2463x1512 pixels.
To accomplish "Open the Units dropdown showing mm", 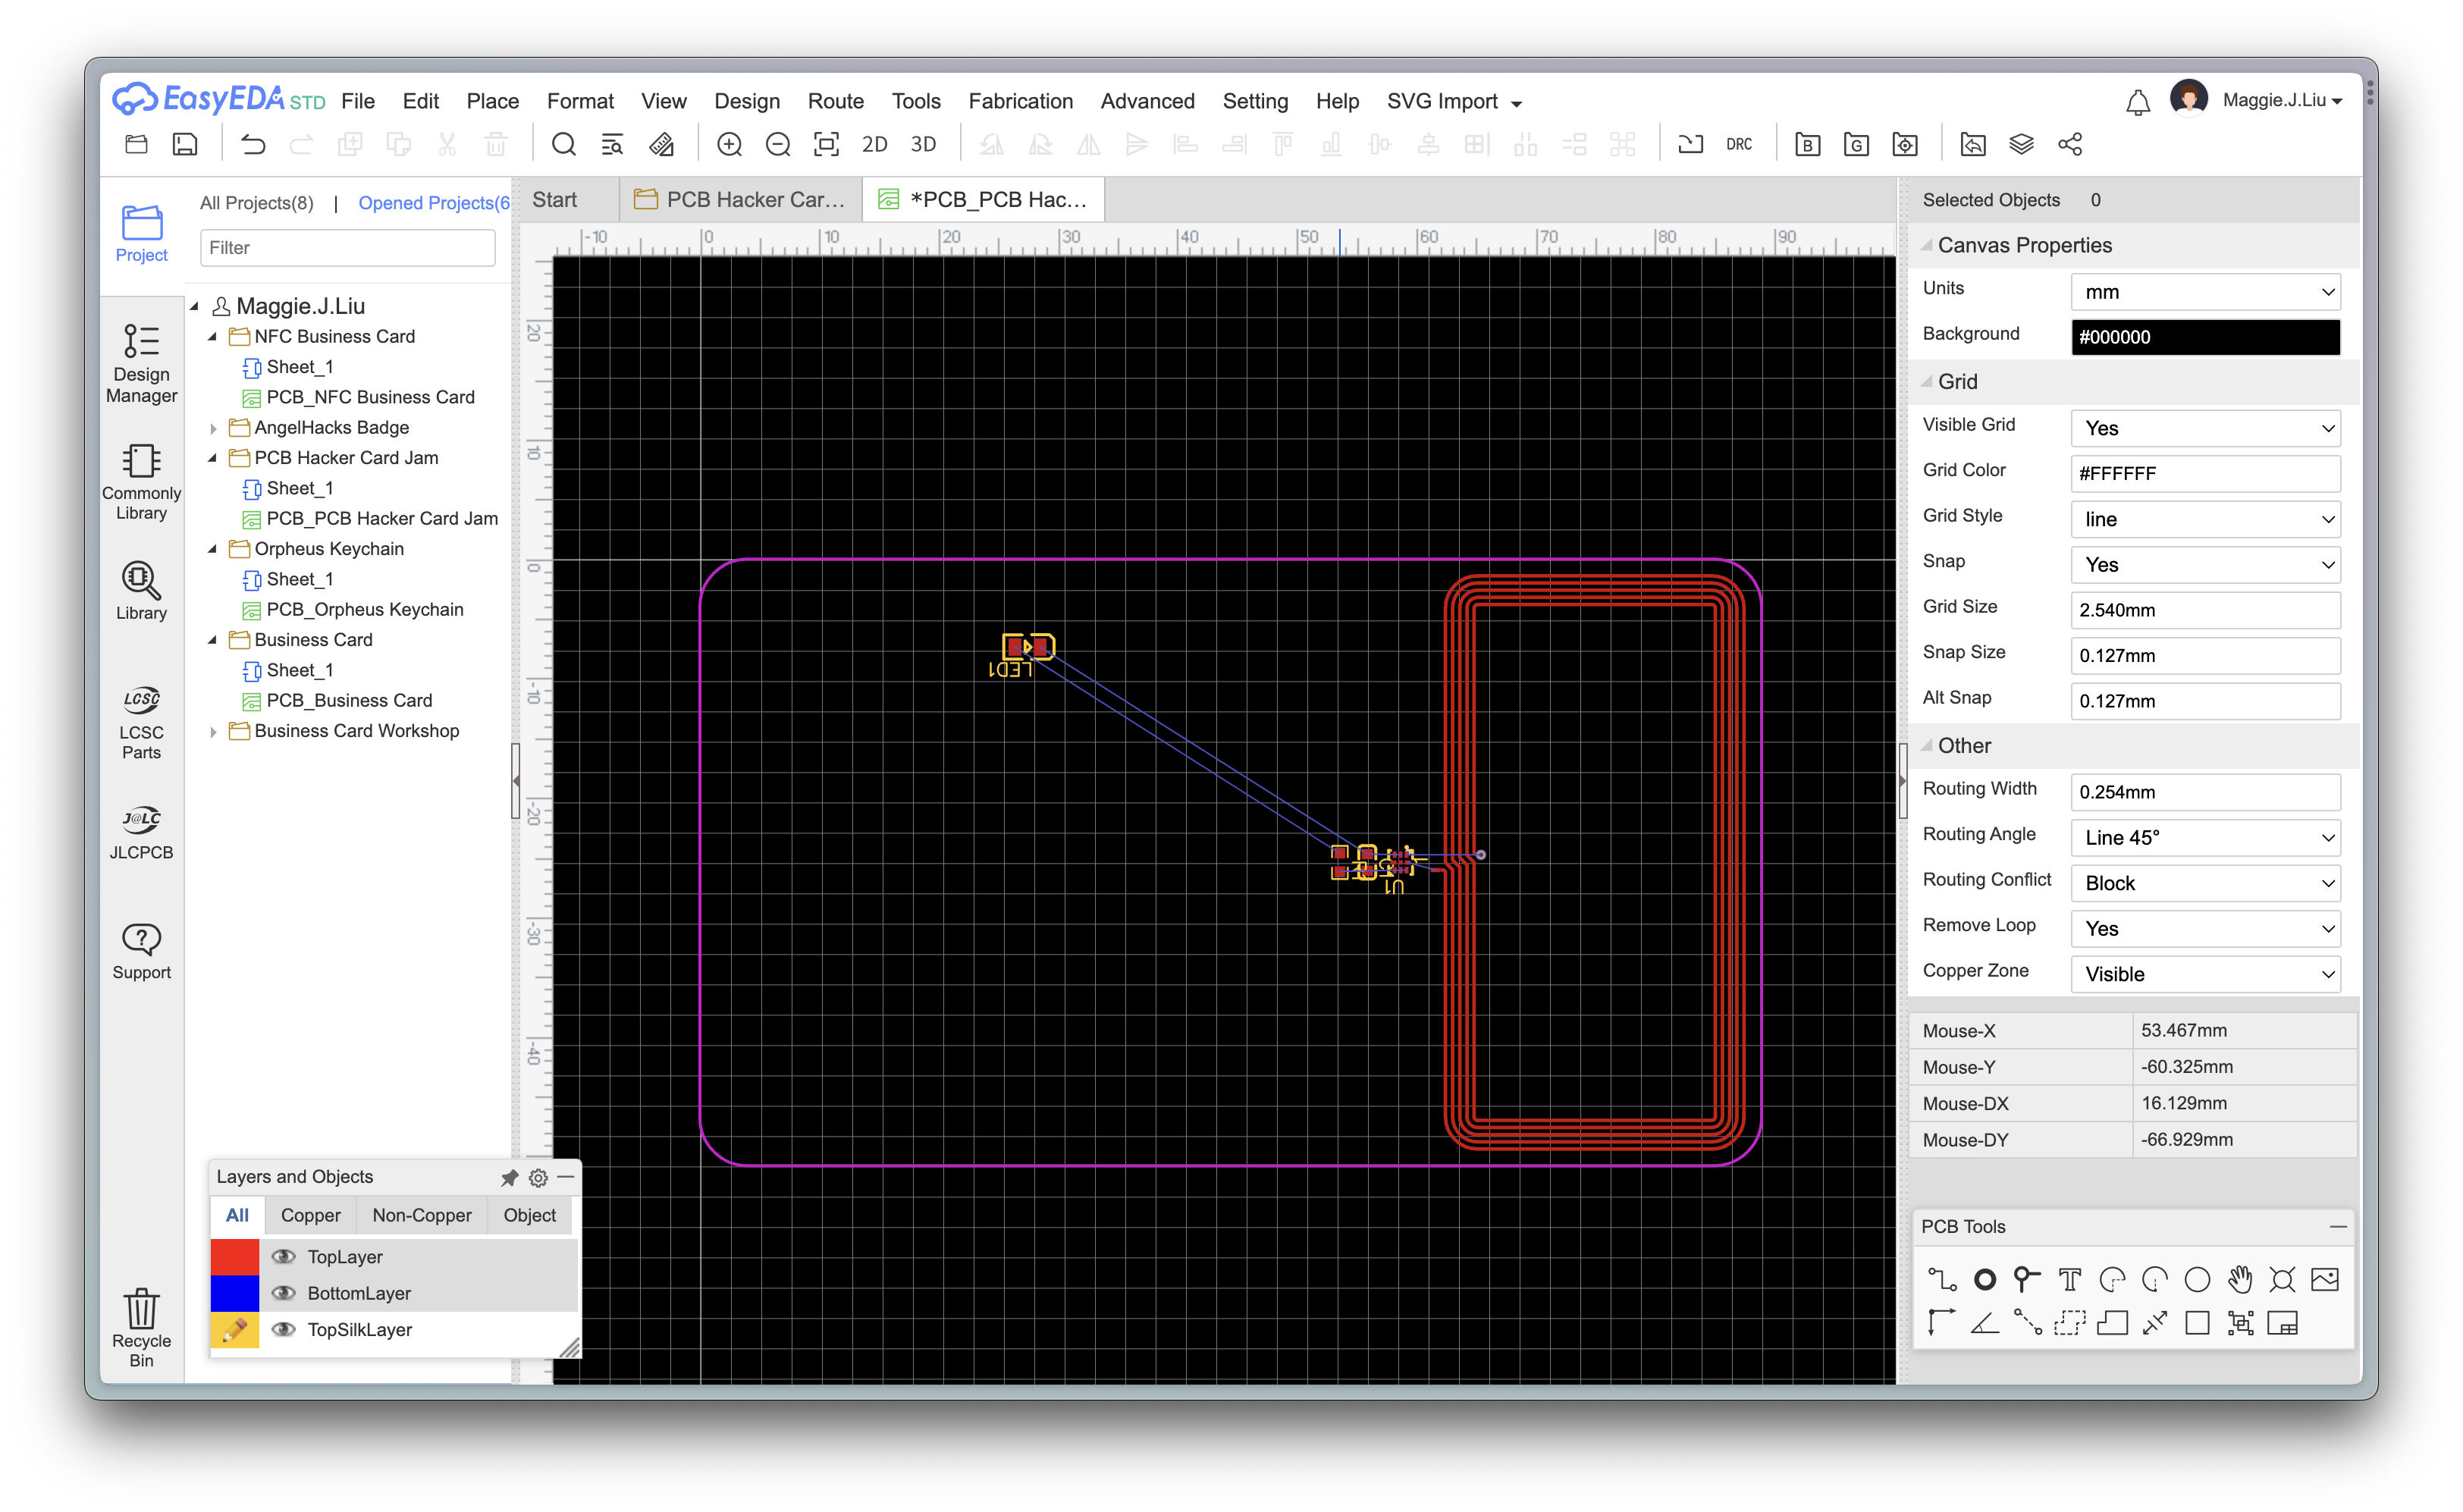I will (2205, 292).
